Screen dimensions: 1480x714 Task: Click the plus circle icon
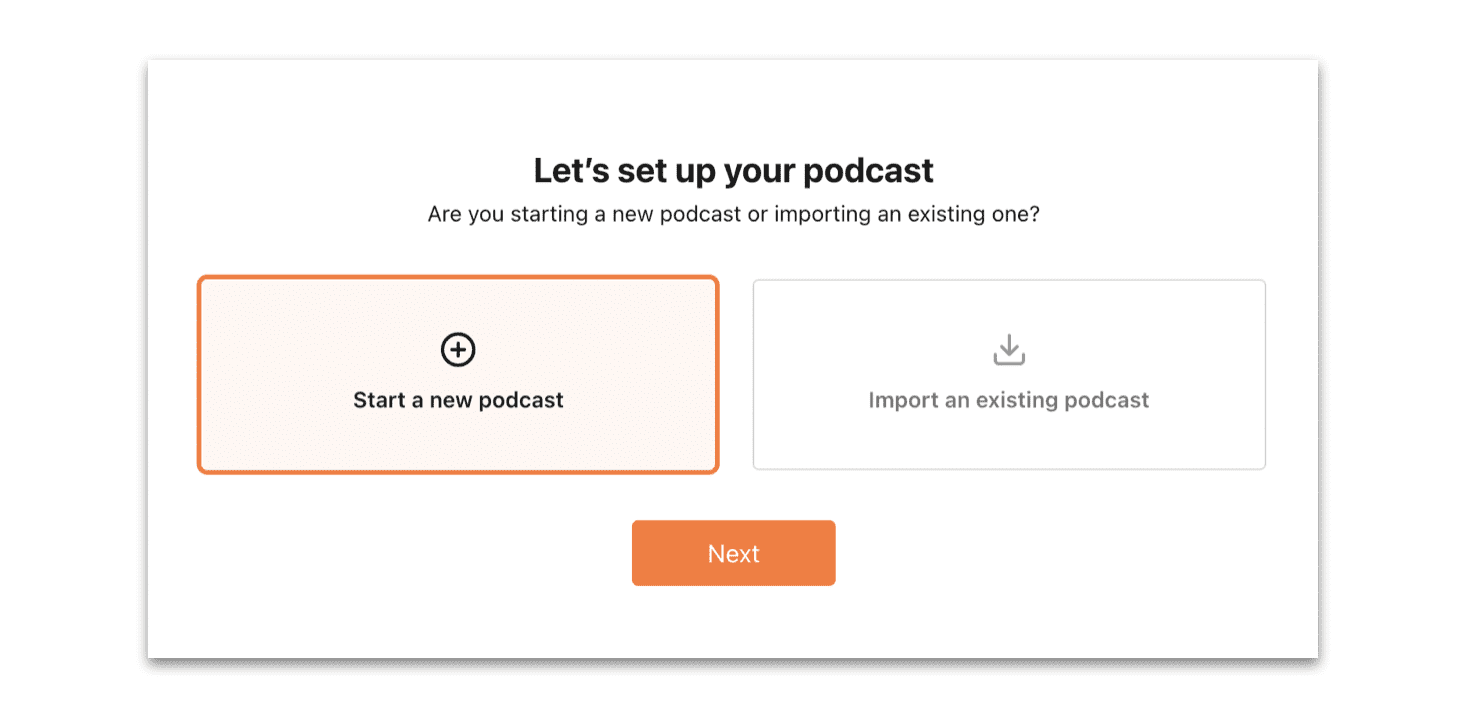tap(458, 349)
